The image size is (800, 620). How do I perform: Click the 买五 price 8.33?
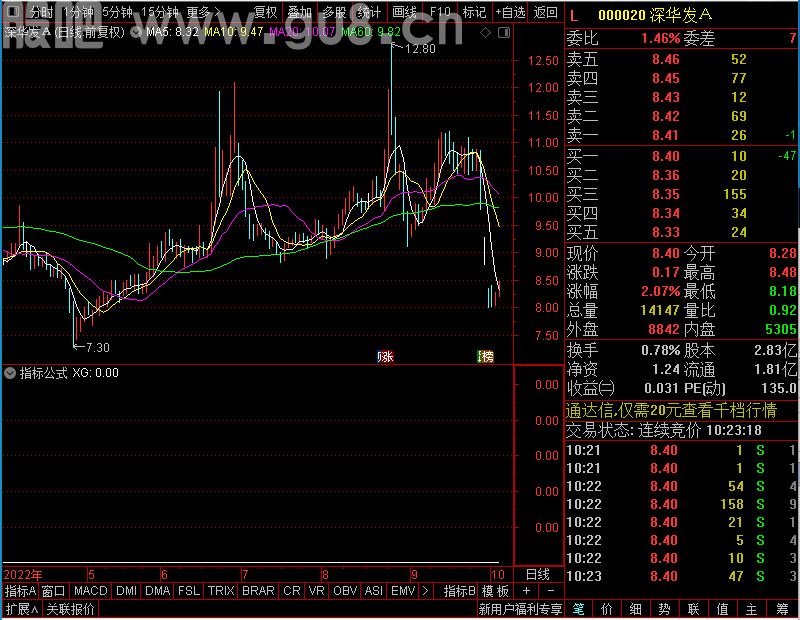coord(666,232)
